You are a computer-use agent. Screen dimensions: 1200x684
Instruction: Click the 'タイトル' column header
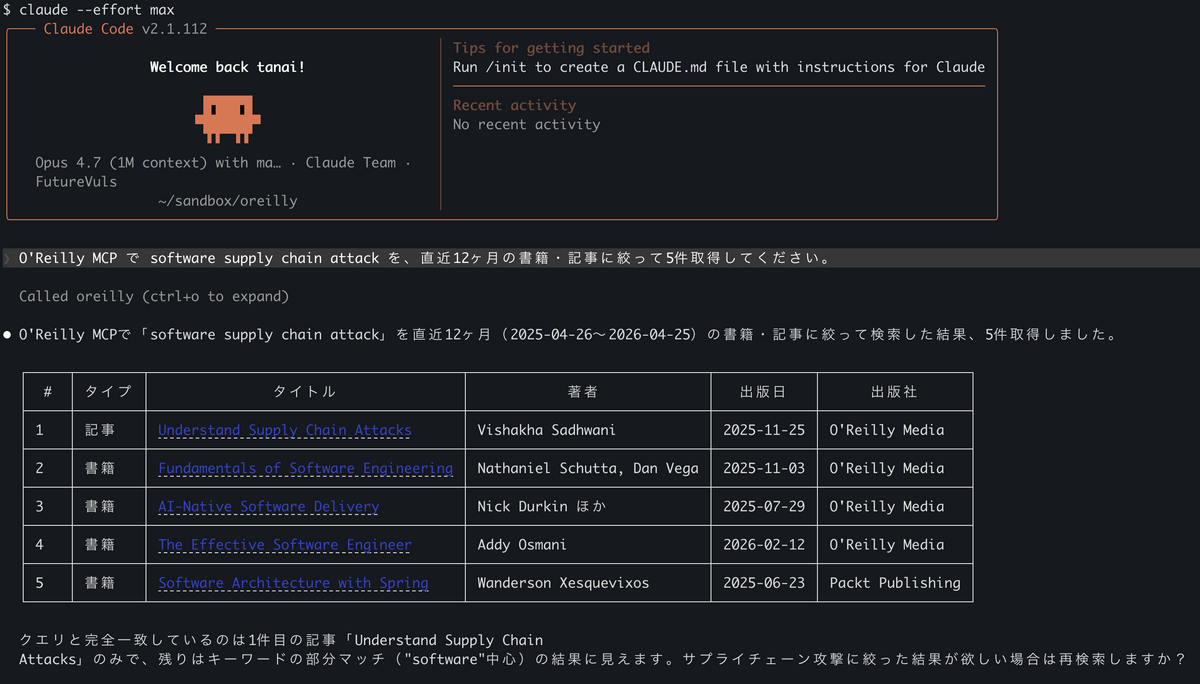tap(305, 392)
